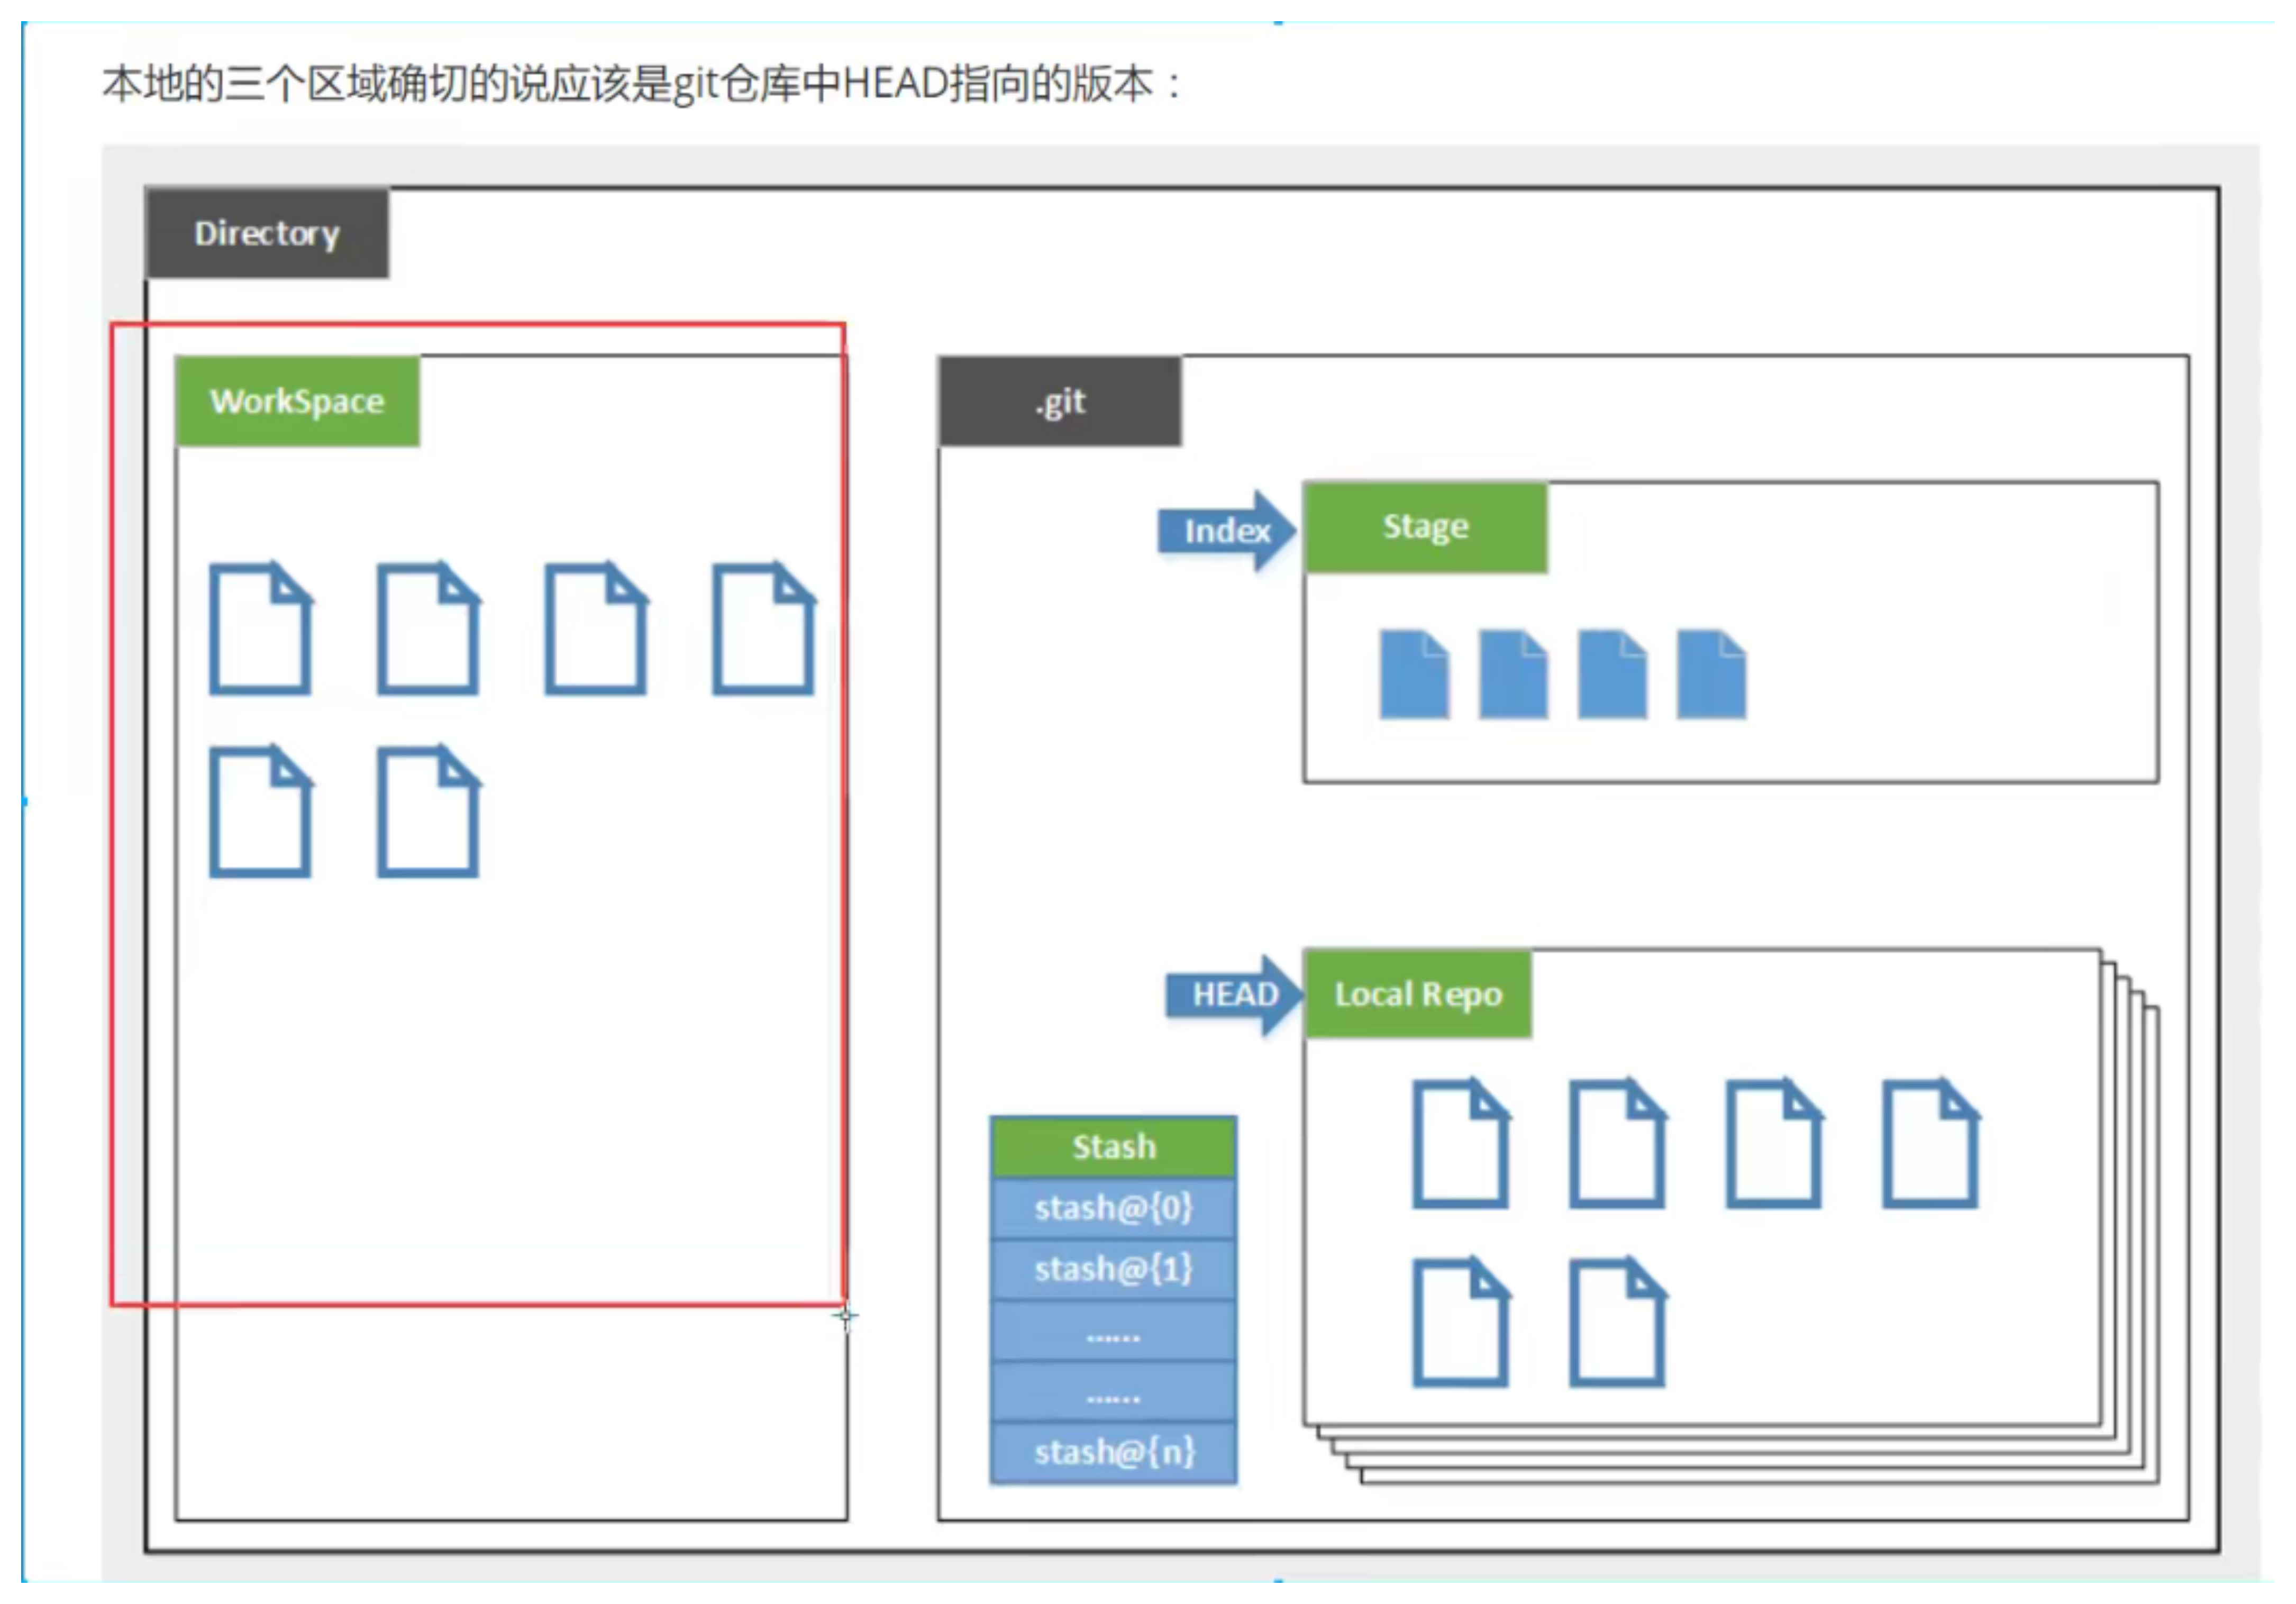Click fourth file icon in WorkSpace top row

764,629
